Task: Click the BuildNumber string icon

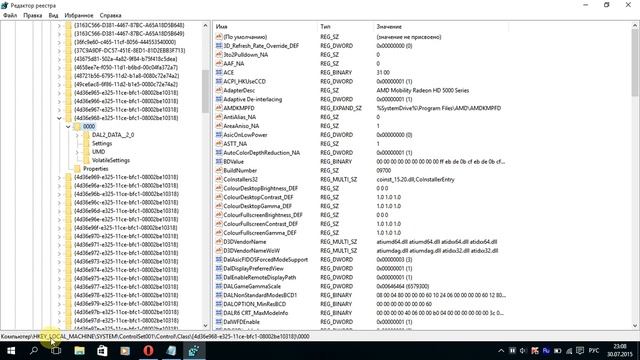Action: [x=219, y=171]
